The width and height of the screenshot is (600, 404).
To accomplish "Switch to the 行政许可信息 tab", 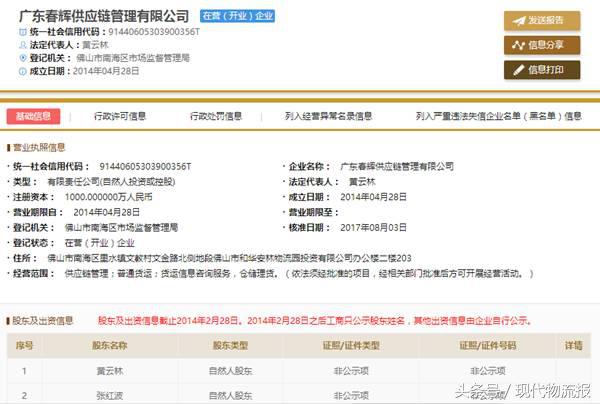I will (120, 116).
